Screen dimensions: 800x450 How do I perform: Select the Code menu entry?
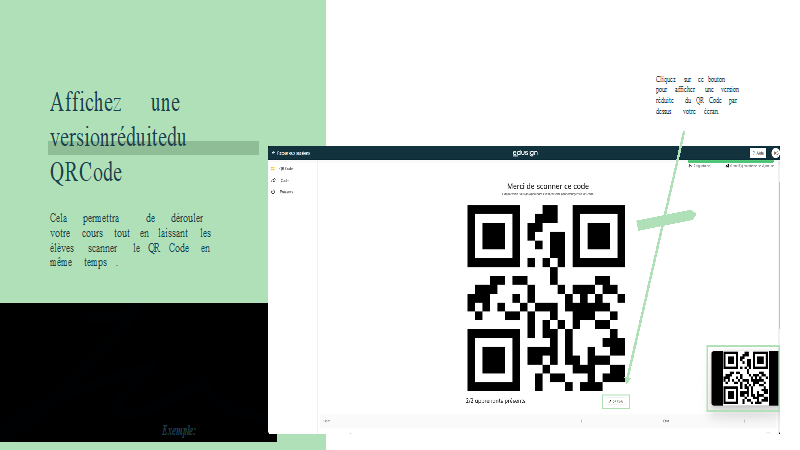point(284,180)
